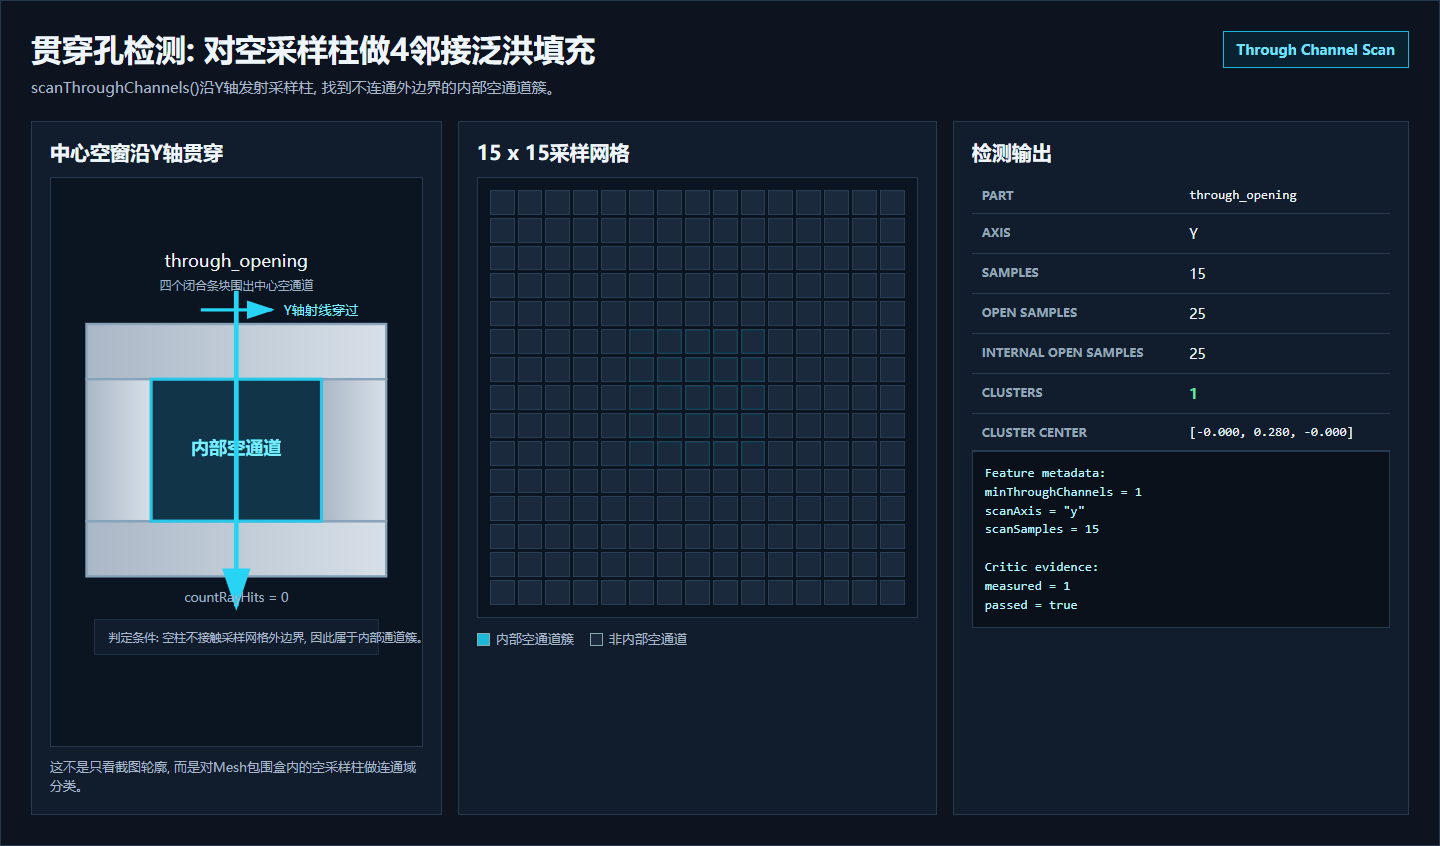Click the through_opening diagram title
Image resolution: width=1440 pixels, height=846 pixels.
pyautogui.click(x=236, y=261)
